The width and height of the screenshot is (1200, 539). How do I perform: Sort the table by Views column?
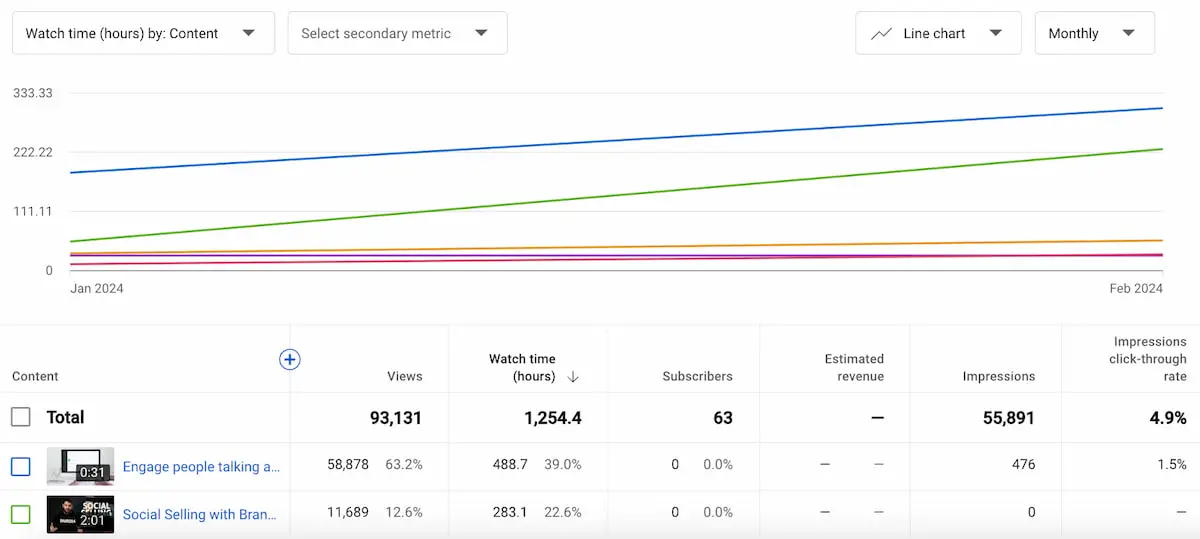coord(404,376)
